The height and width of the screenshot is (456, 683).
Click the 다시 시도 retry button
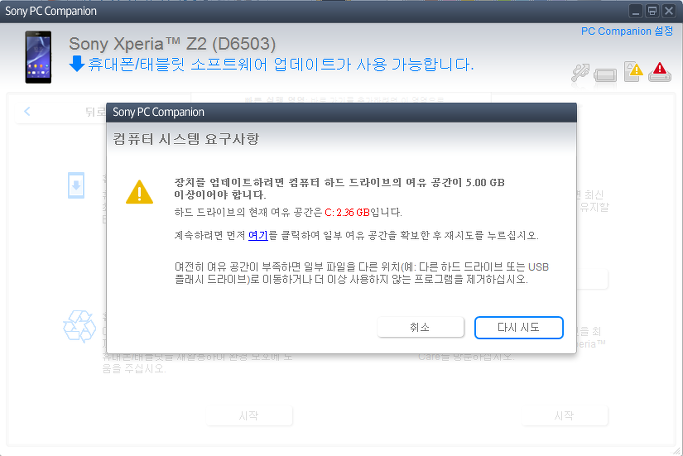tap(519, 328)
